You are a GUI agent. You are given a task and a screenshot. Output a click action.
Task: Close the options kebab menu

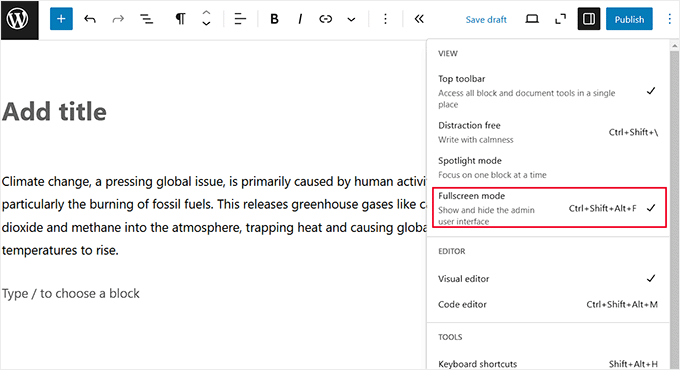[669, 19]
